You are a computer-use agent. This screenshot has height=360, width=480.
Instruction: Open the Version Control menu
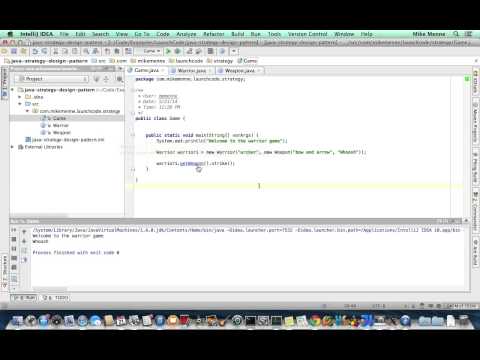[x=307, y=34]
